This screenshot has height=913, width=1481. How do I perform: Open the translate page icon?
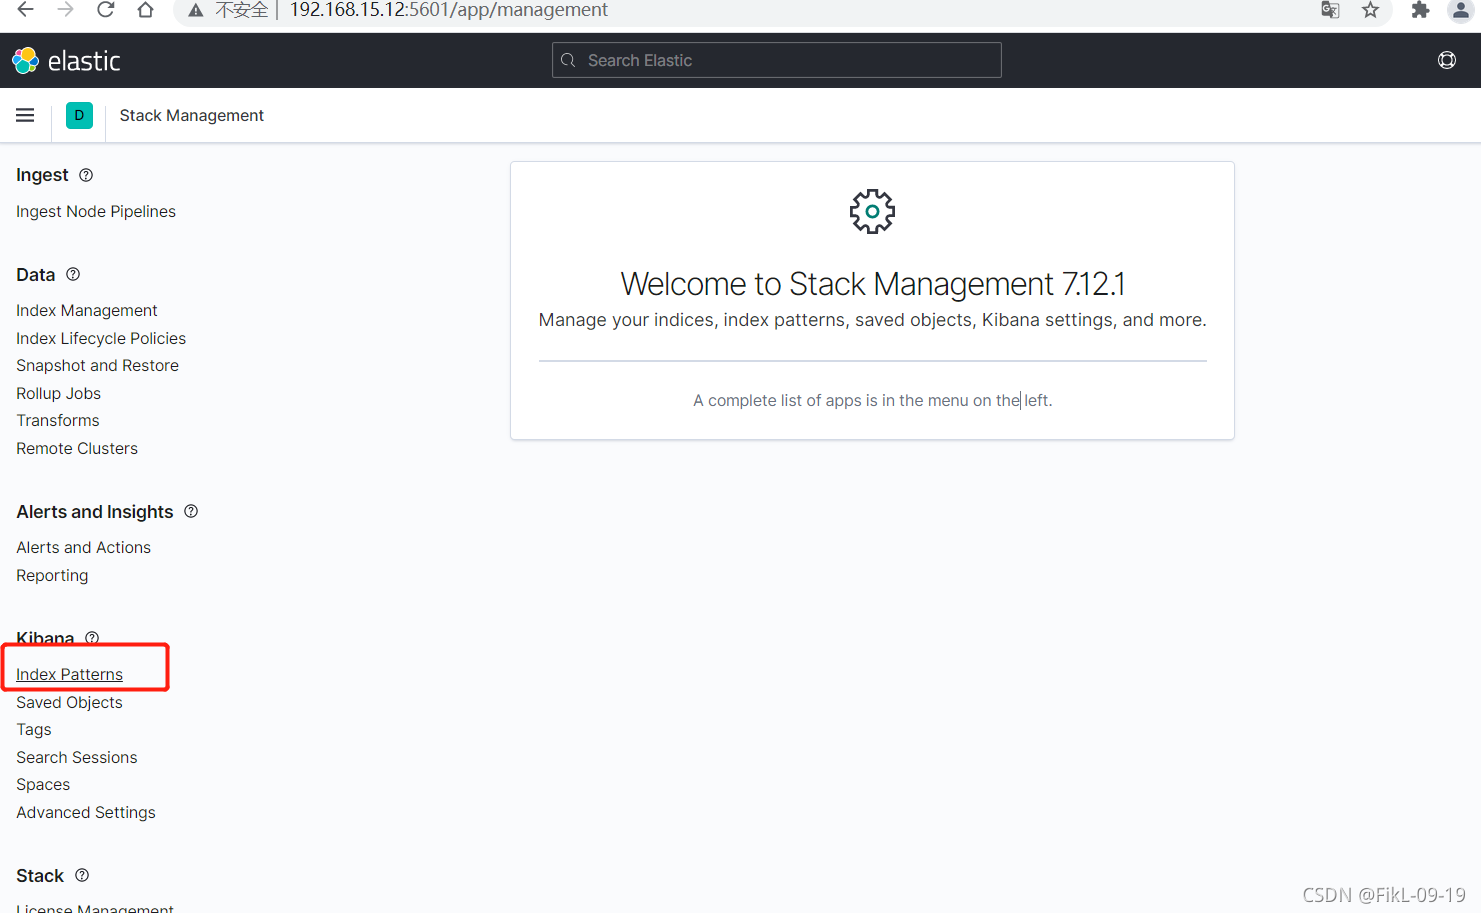pyautogui.click(x=1330, y=10)
